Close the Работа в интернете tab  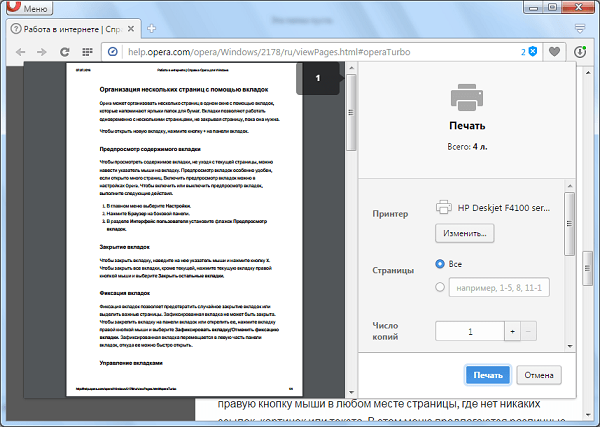131,29
